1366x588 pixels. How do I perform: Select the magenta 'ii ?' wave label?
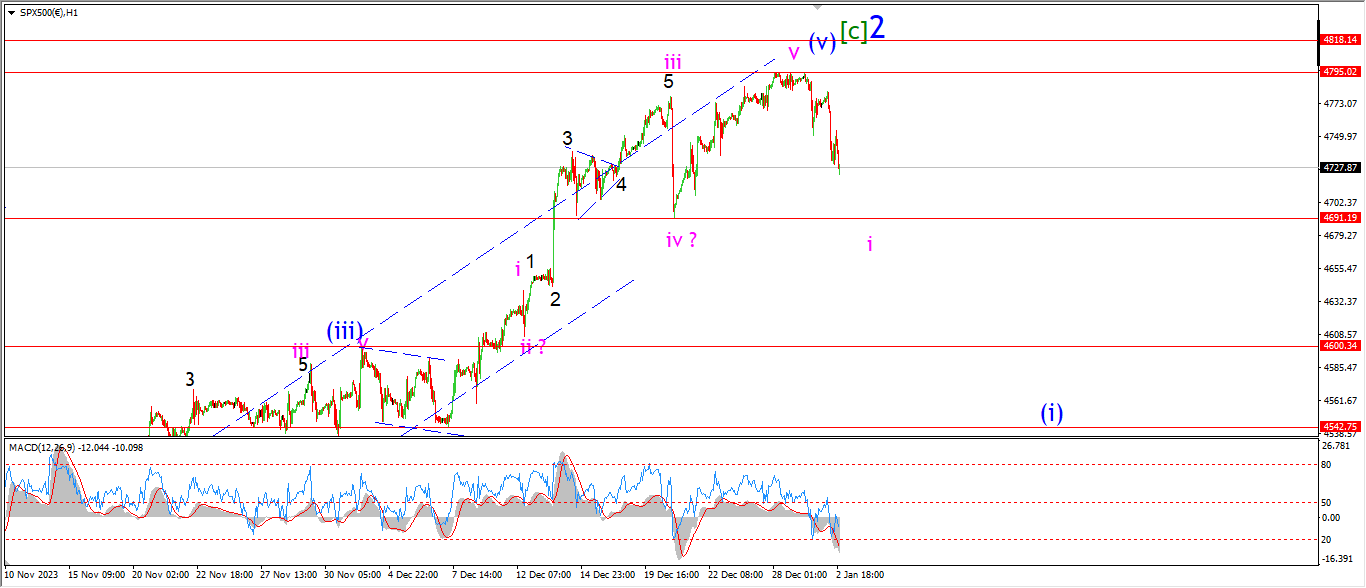point(533,347)
